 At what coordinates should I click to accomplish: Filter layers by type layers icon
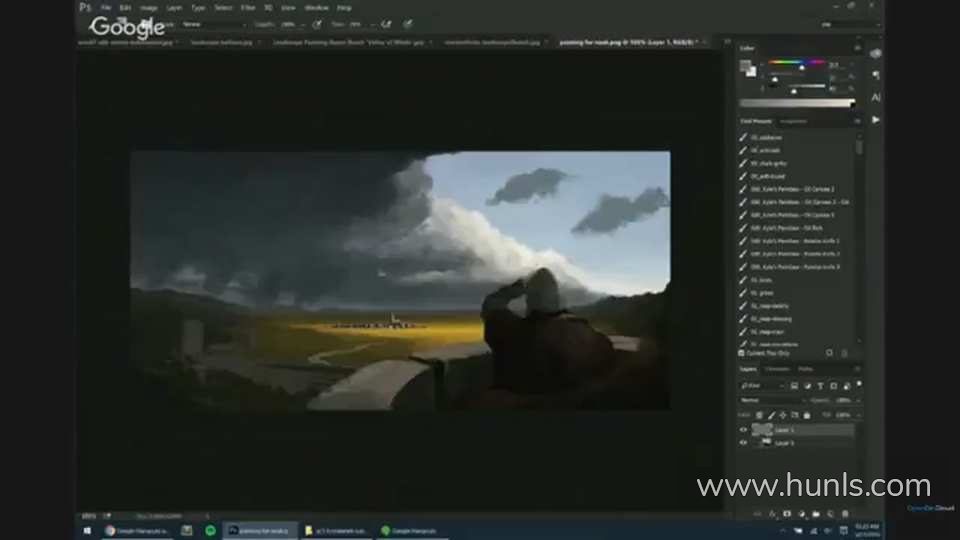[820, 386]
